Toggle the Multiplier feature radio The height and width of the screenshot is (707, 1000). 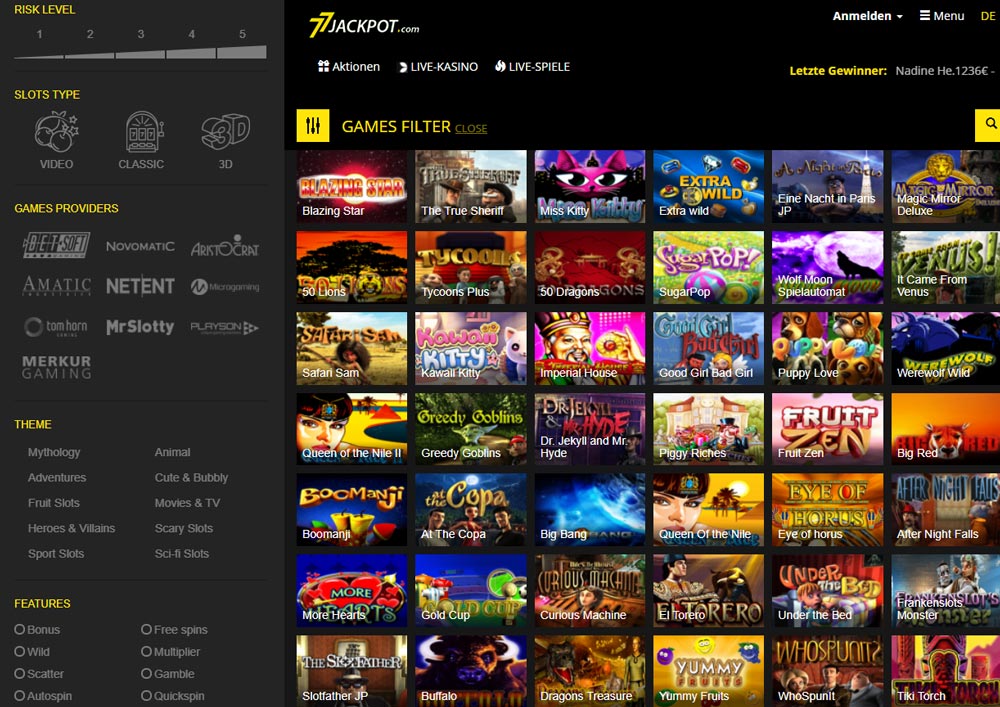tap(147, 652)
